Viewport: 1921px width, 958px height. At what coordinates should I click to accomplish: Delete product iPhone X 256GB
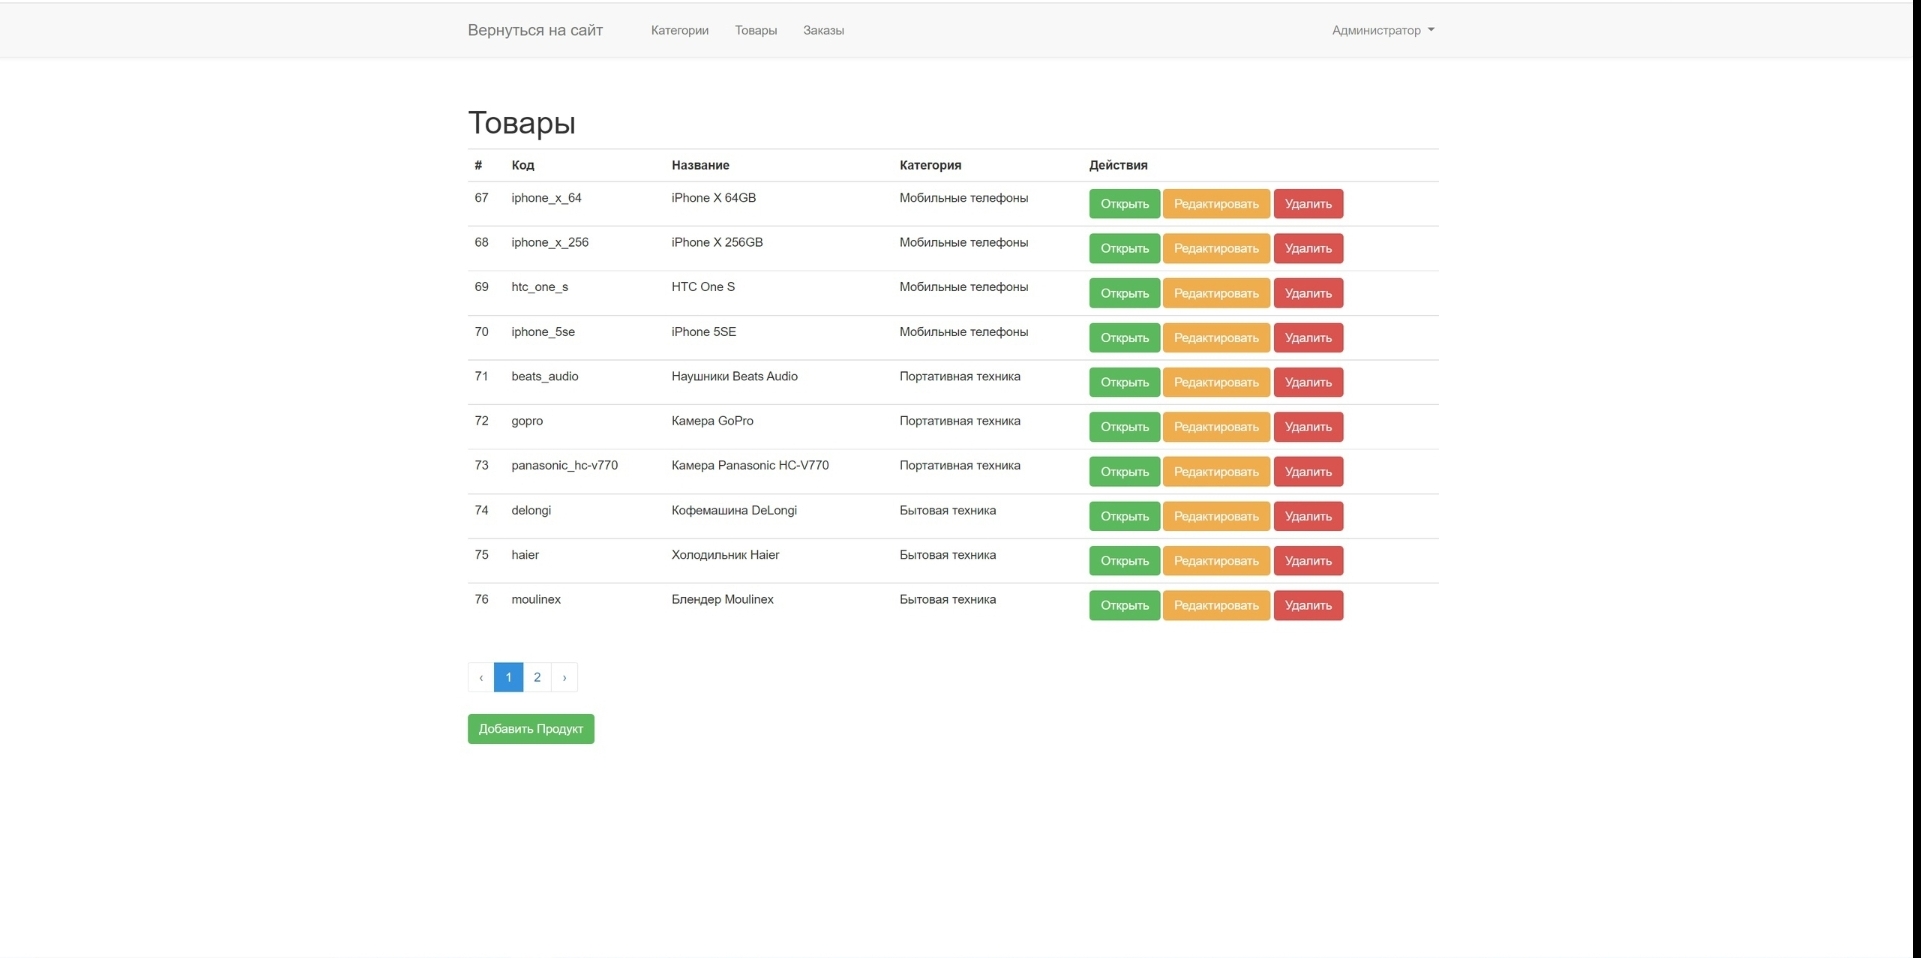(1308, 248)
